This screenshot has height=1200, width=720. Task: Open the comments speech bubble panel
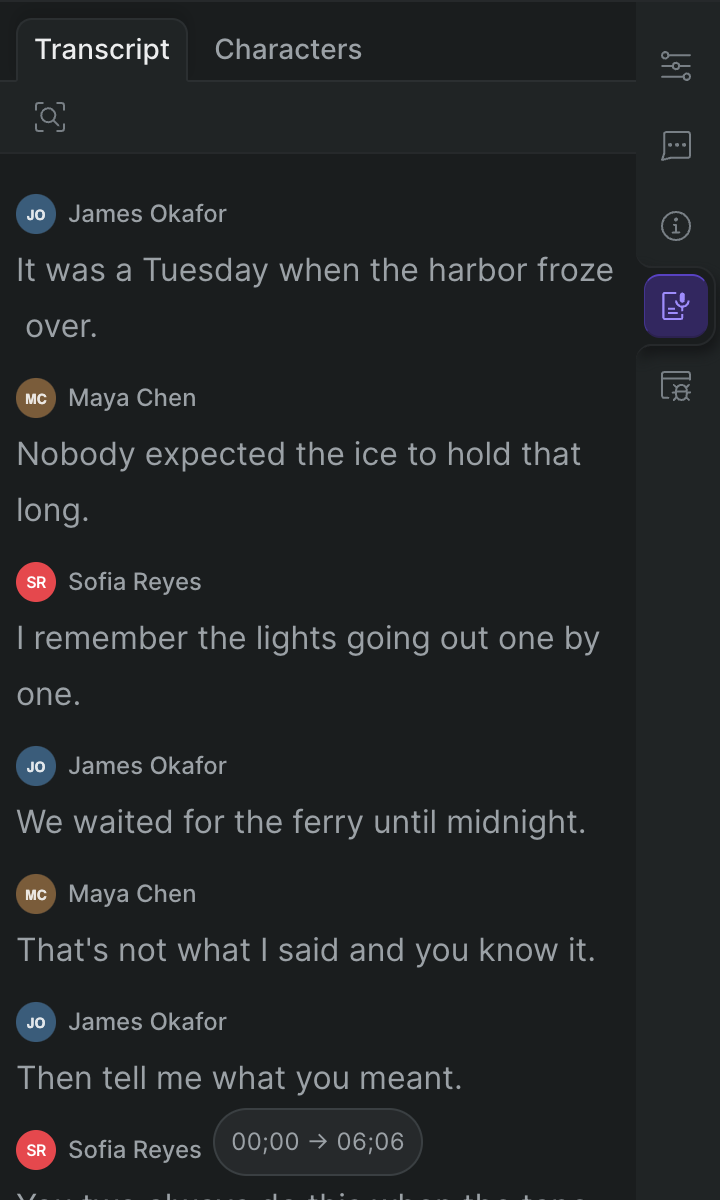[676, 146]
